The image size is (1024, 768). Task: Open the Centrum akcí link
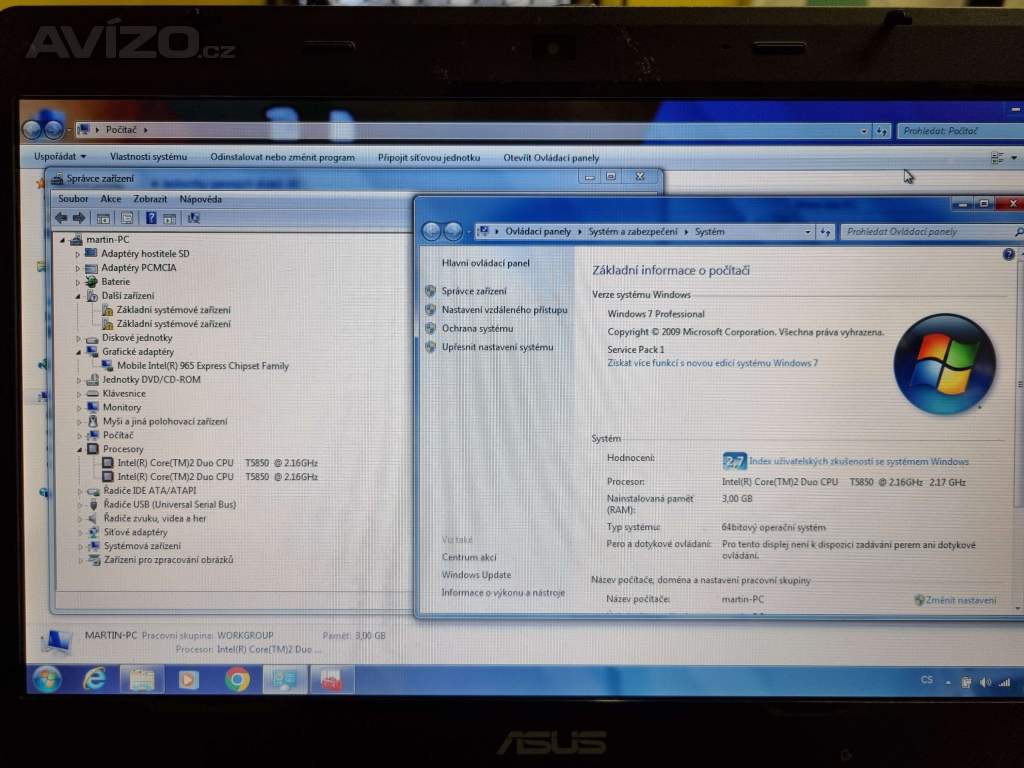tap(469, 557)
